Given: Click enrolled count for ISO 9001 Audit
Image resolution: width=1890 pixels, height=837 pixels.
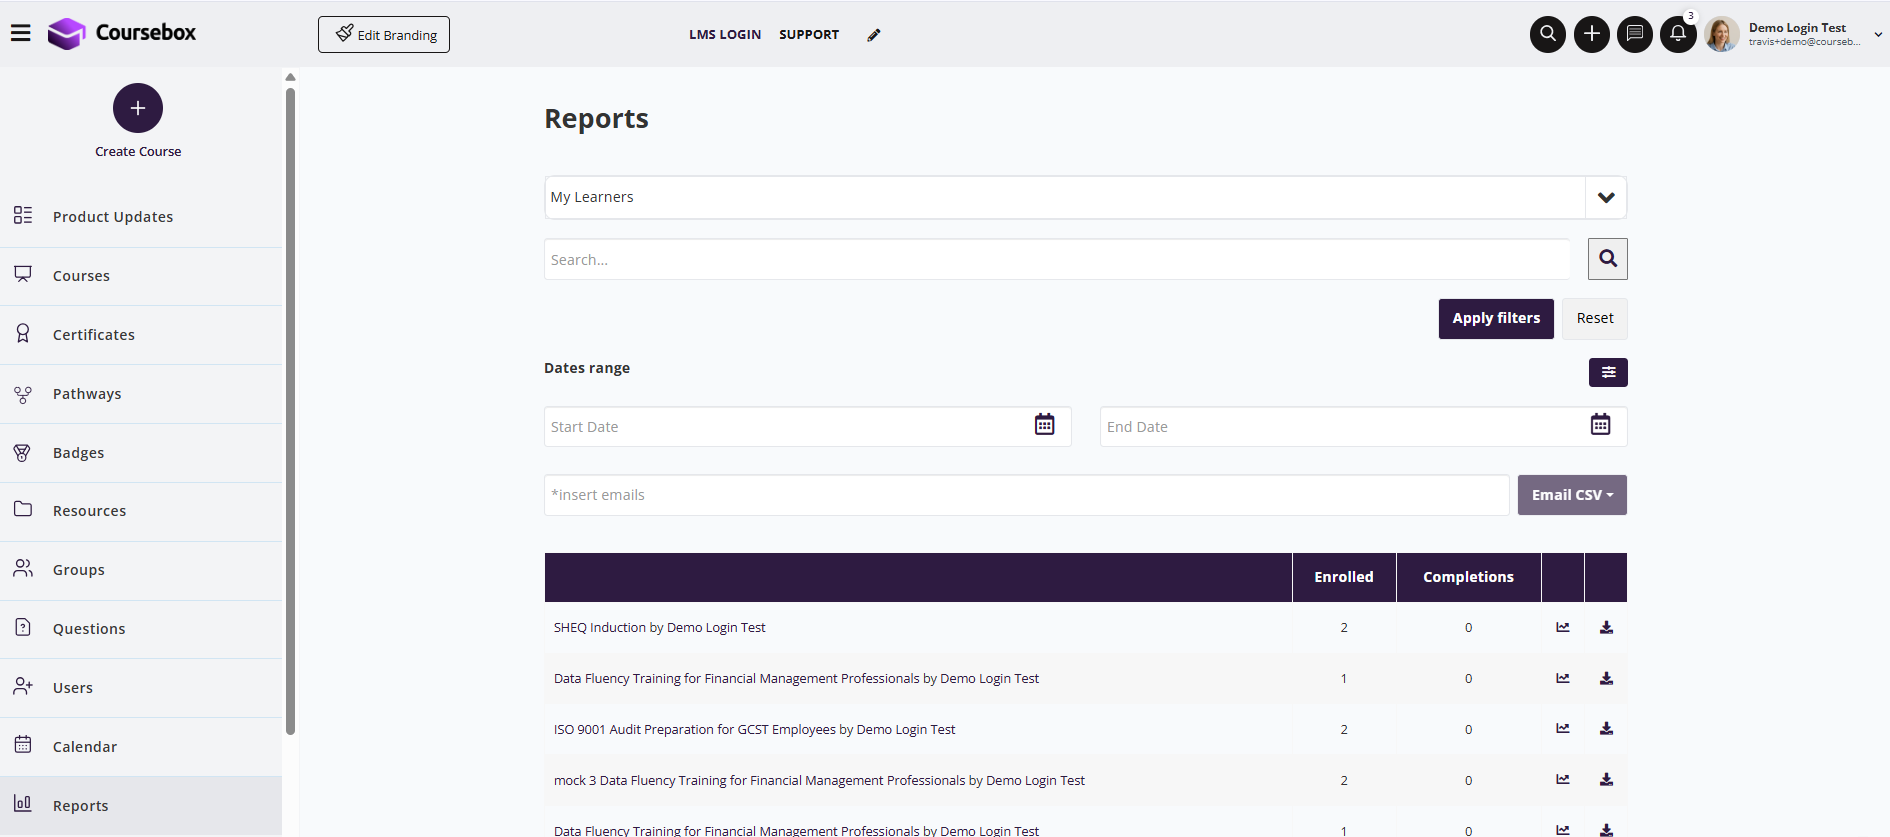Looking at the screenshot, I should [1344, 730].
